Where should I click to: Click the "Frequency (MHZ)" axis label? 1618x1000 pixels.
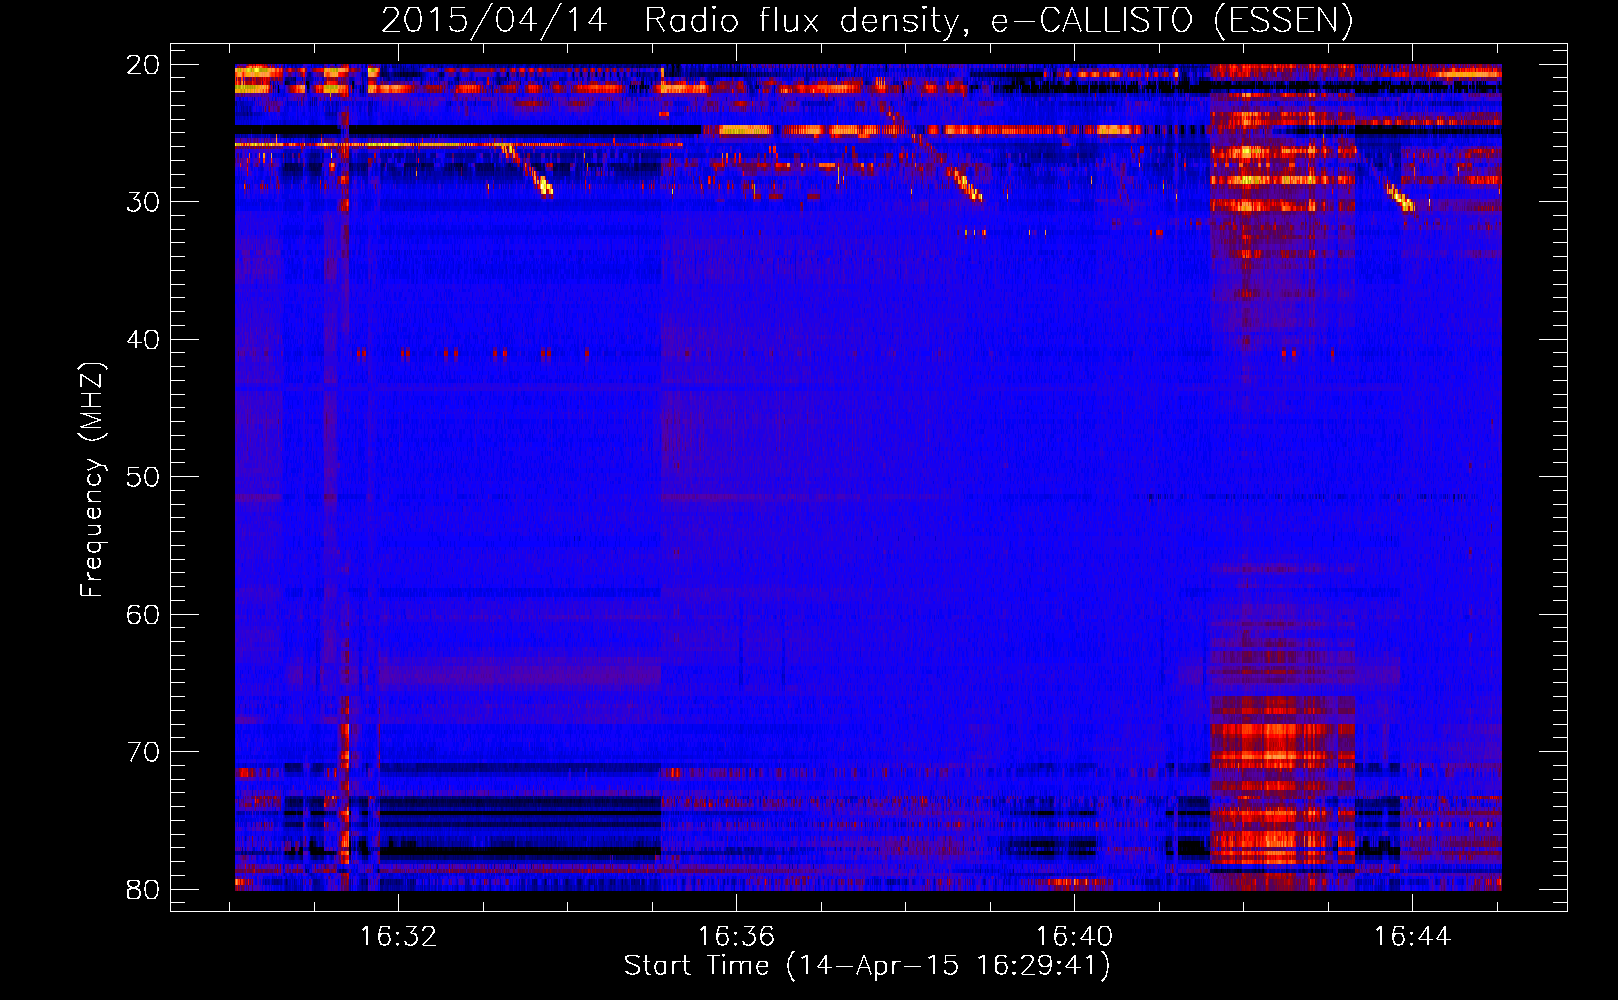[92, 480]
